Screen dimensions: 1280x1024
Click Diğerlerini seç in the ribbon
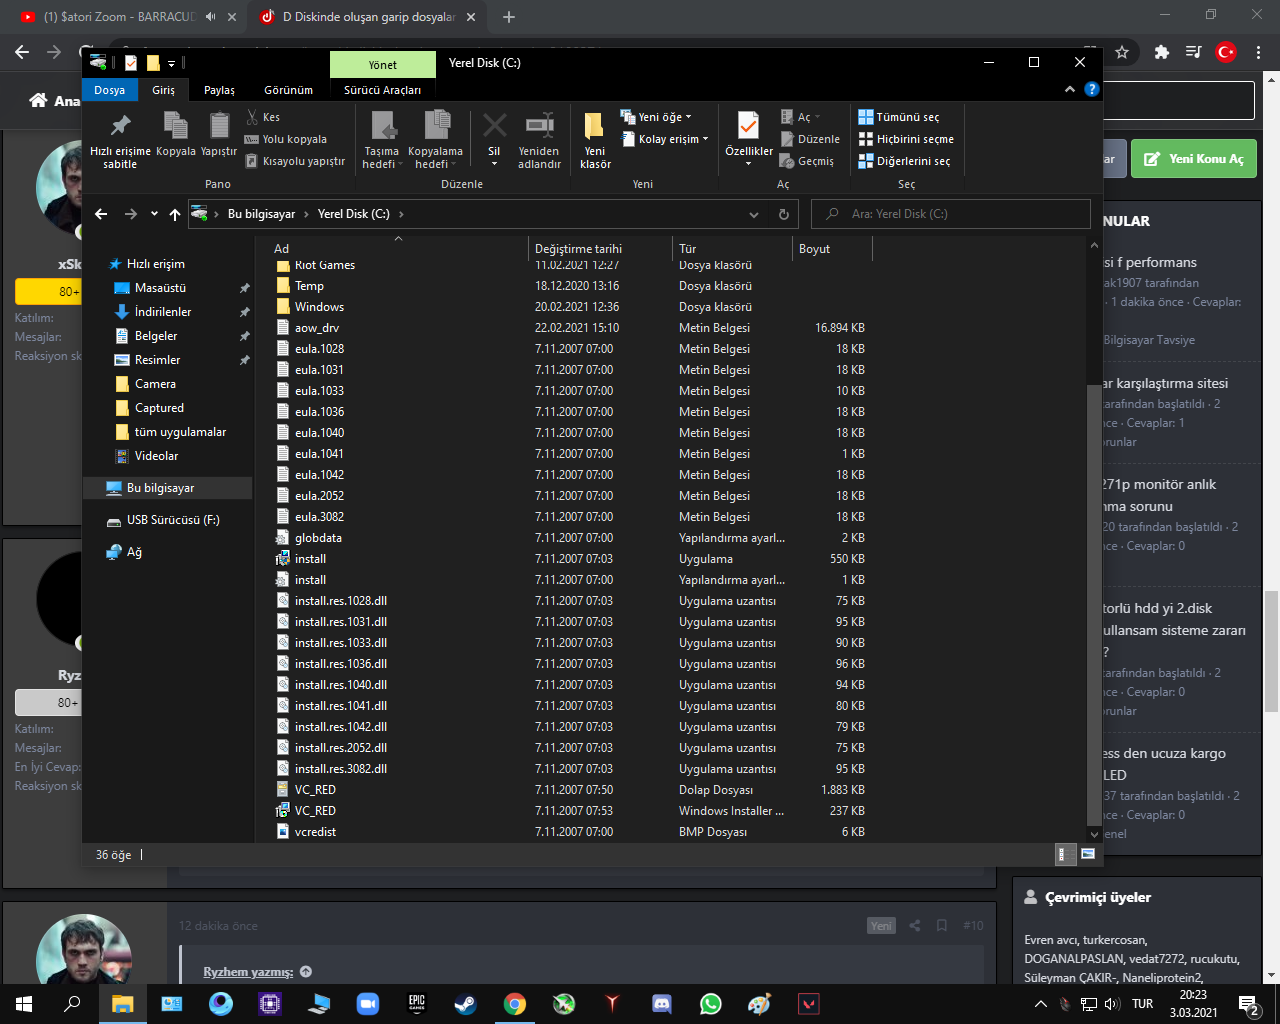point(905,161)
